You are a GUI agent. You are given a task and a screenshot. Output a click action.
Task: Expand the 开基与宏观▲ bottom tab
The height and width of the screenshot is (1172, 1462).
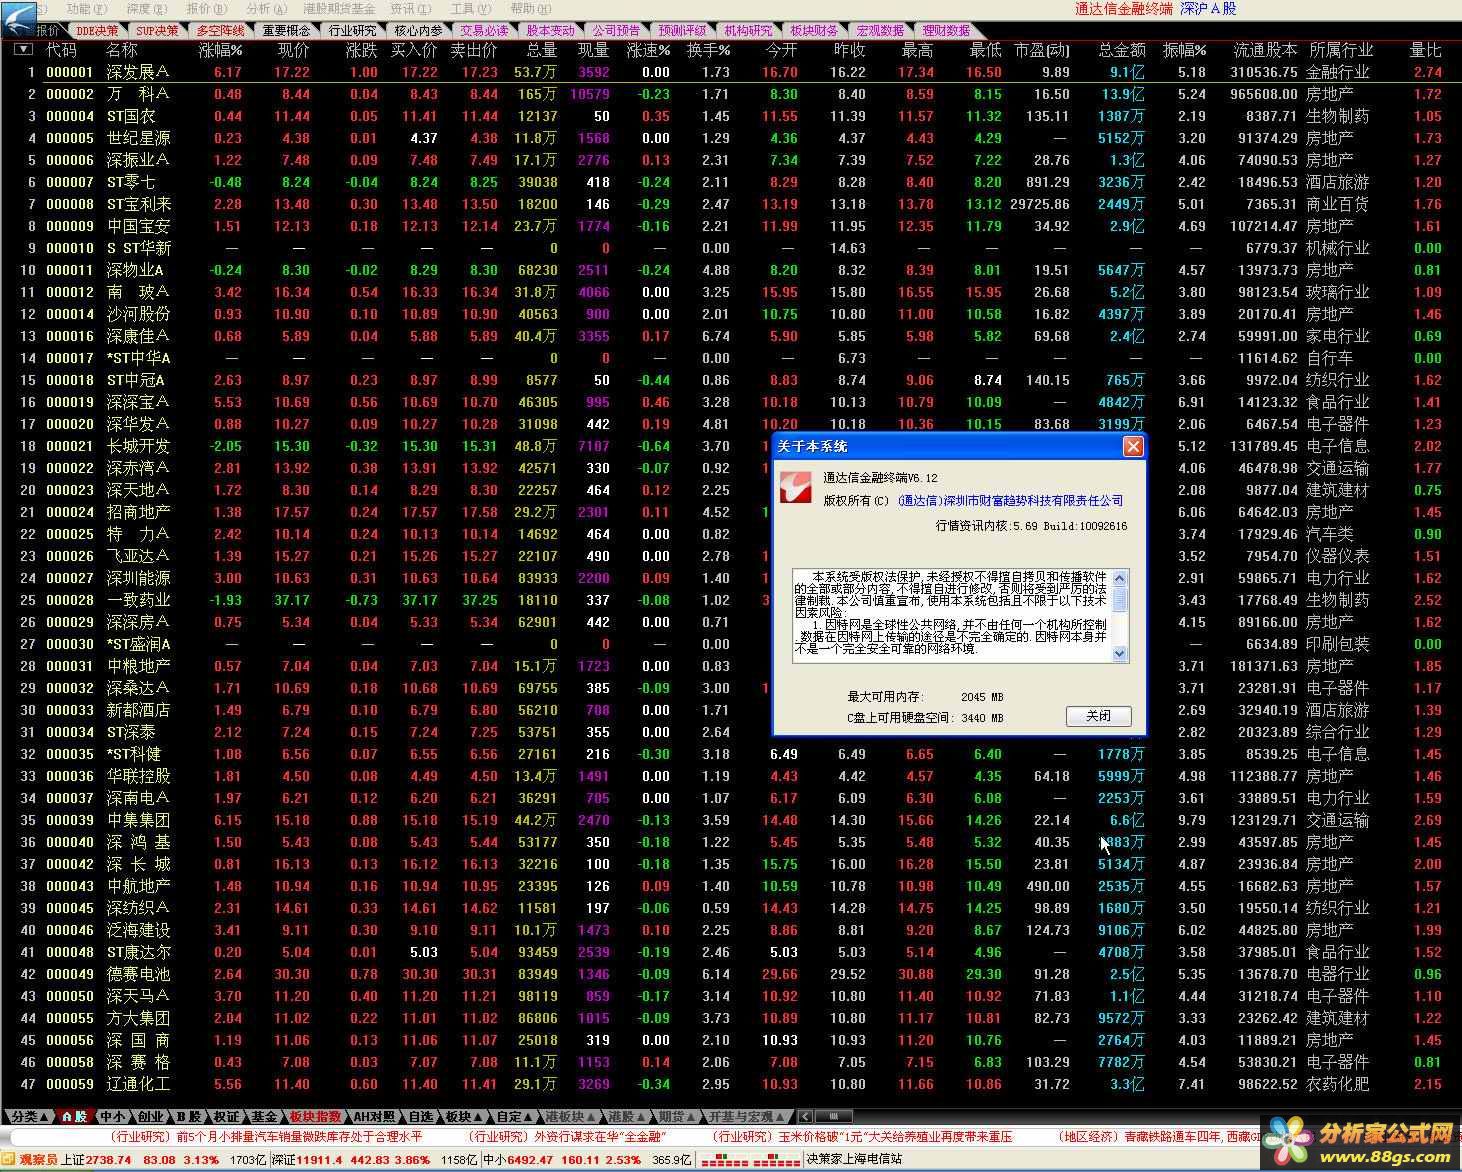[x=748, y=1117]
